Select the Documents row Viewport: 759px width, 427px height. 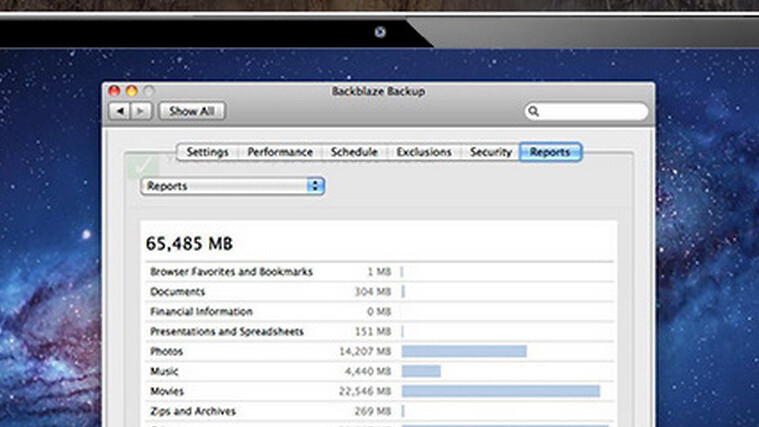380,291
